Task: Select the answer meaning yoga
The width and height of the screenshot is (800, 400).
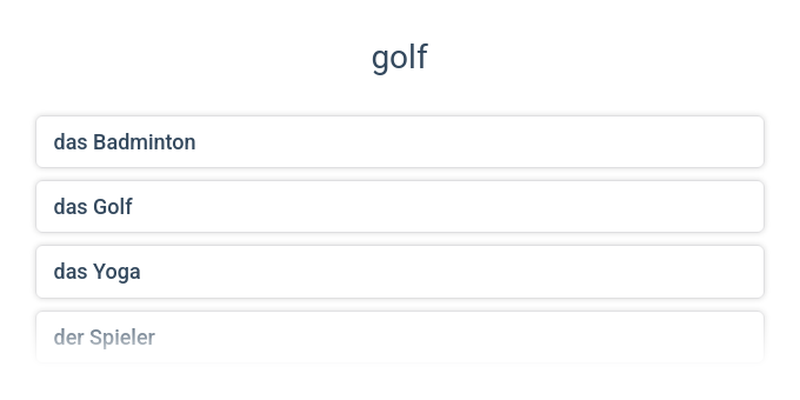Action: pyautogui.click(x=400, y=272)
